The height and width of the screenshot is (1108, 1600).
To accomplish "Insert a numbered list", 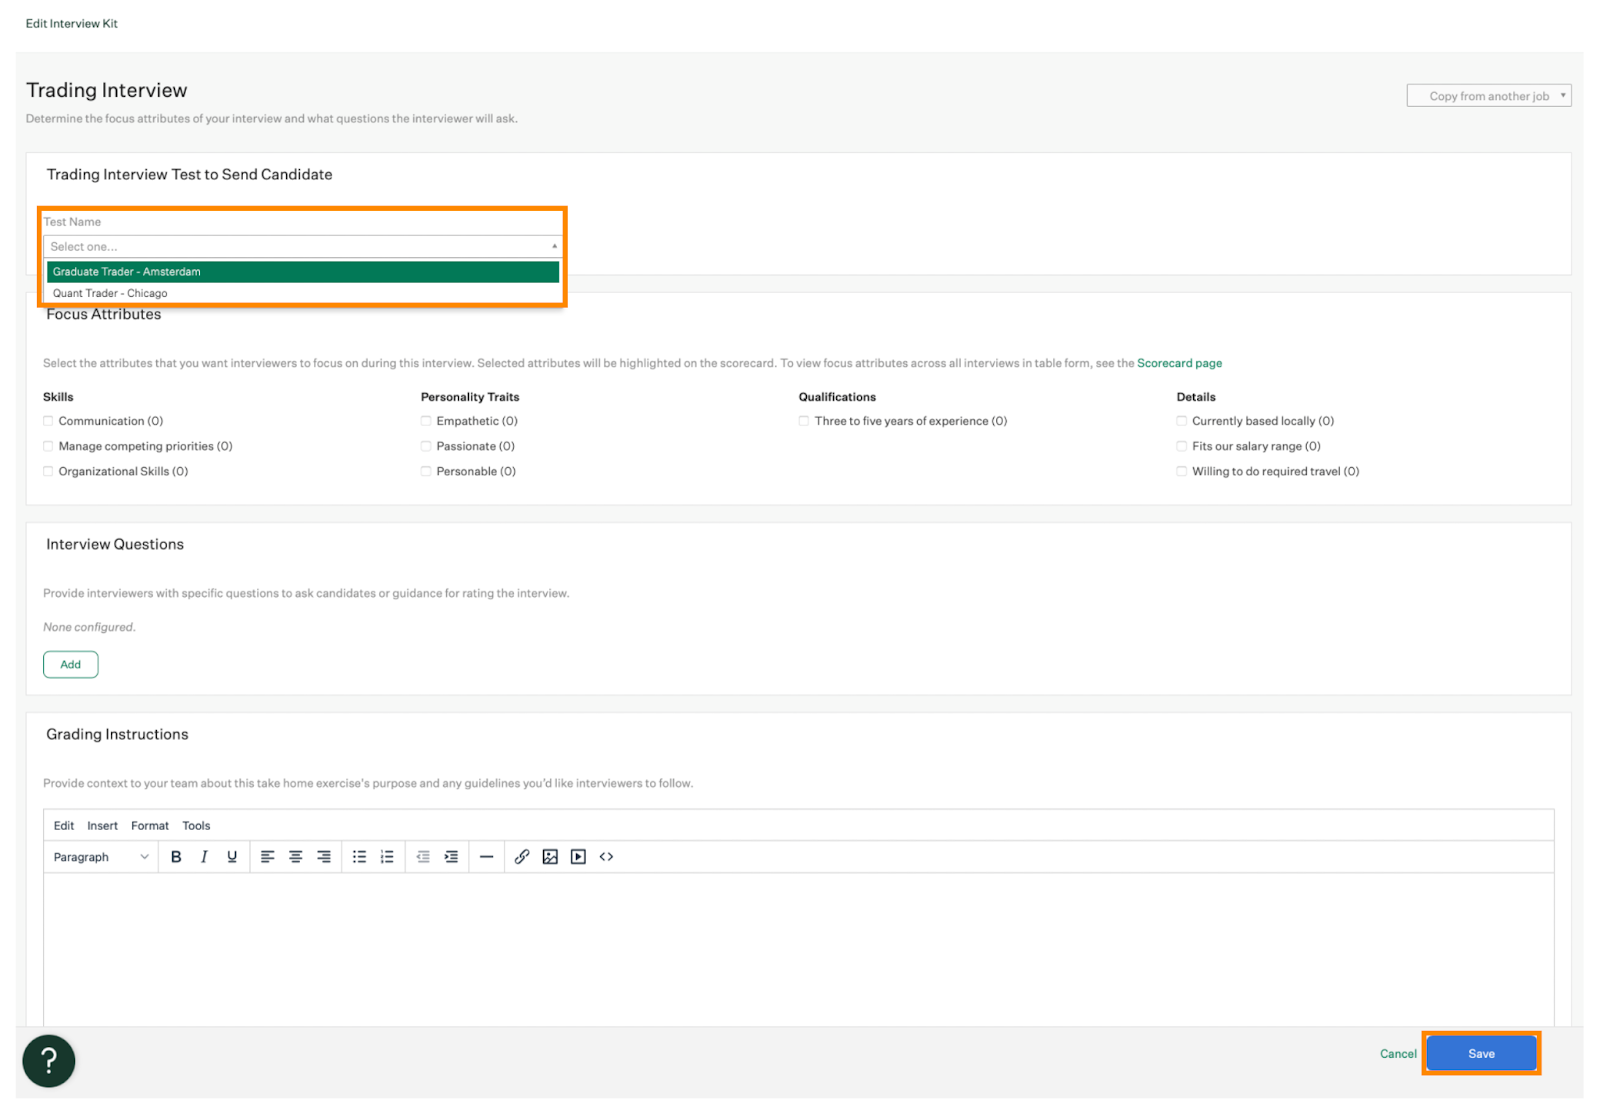I will [387, 857].
